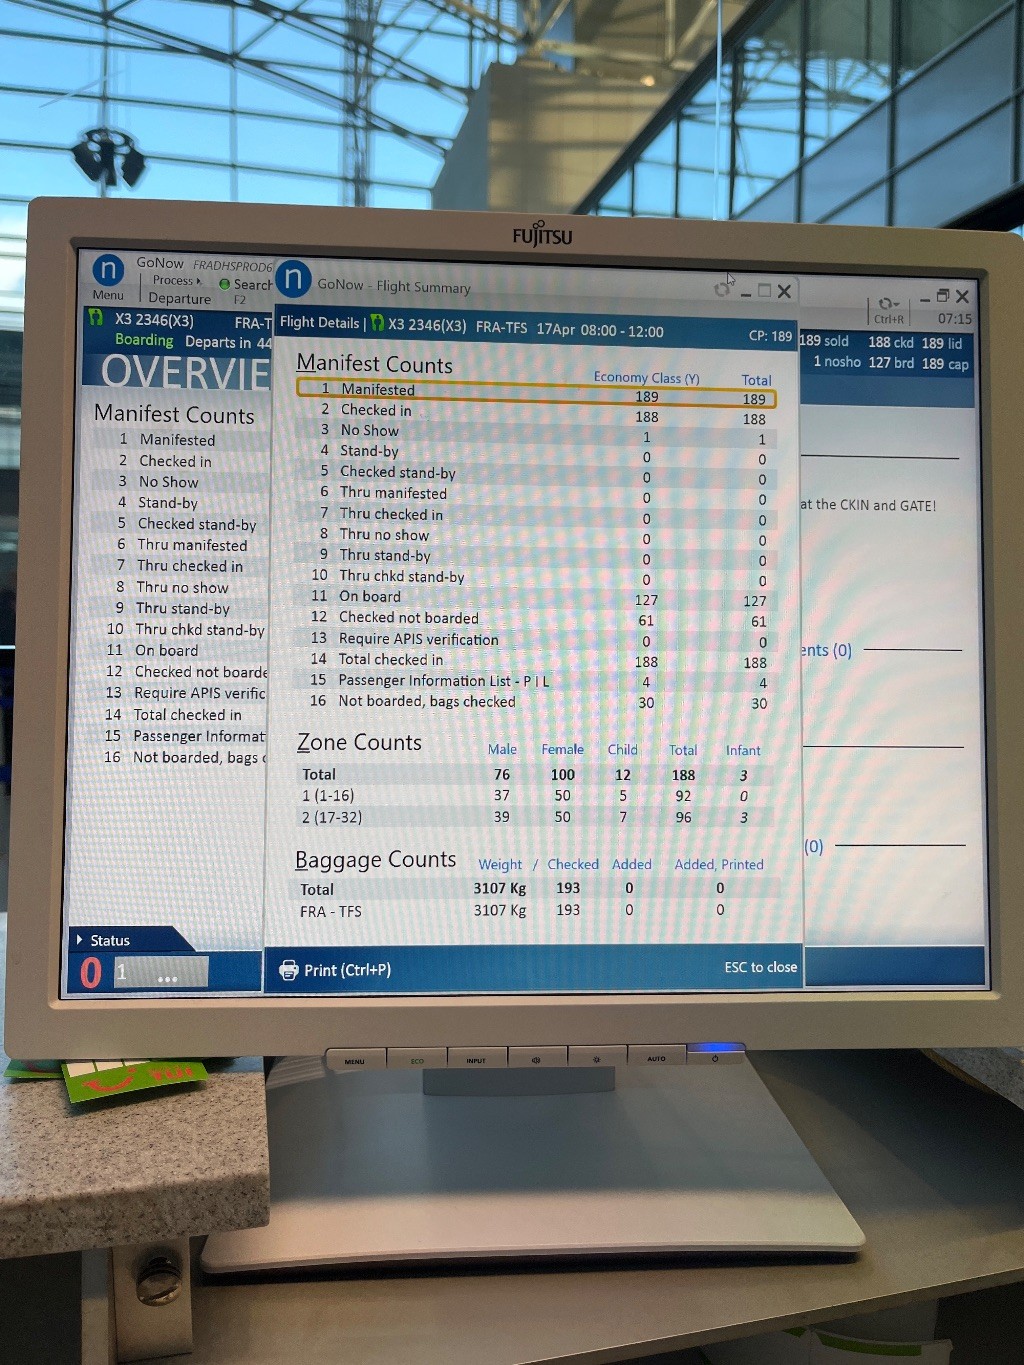Viewport: 1024px width, 1365px height.
Task: Click the loading spinner icon in dialog title
Action: tap(722, 290)
